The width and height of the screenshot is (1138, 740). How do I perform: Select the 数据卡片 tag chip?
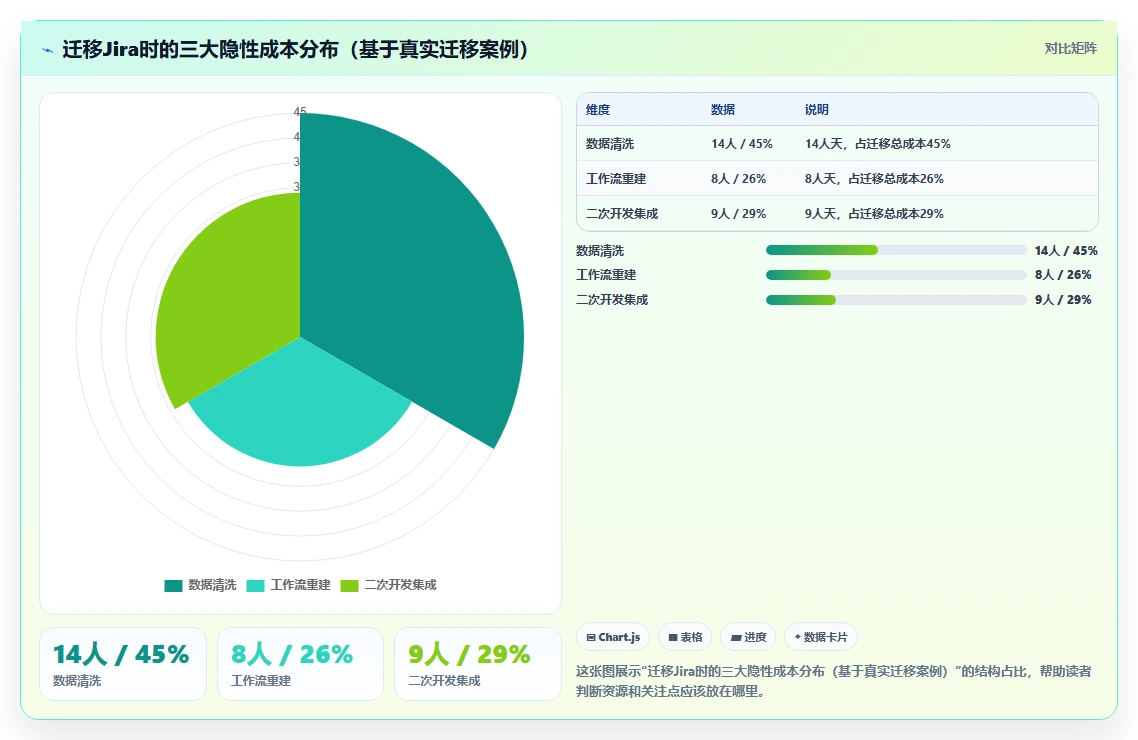click(821, 637)
